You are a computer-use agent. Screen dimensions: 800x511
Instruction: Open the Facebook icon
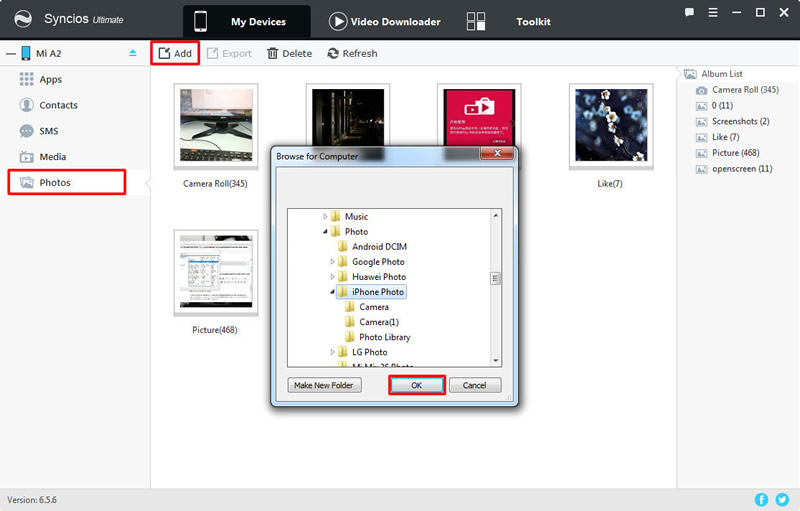click(x=761, y=499)
